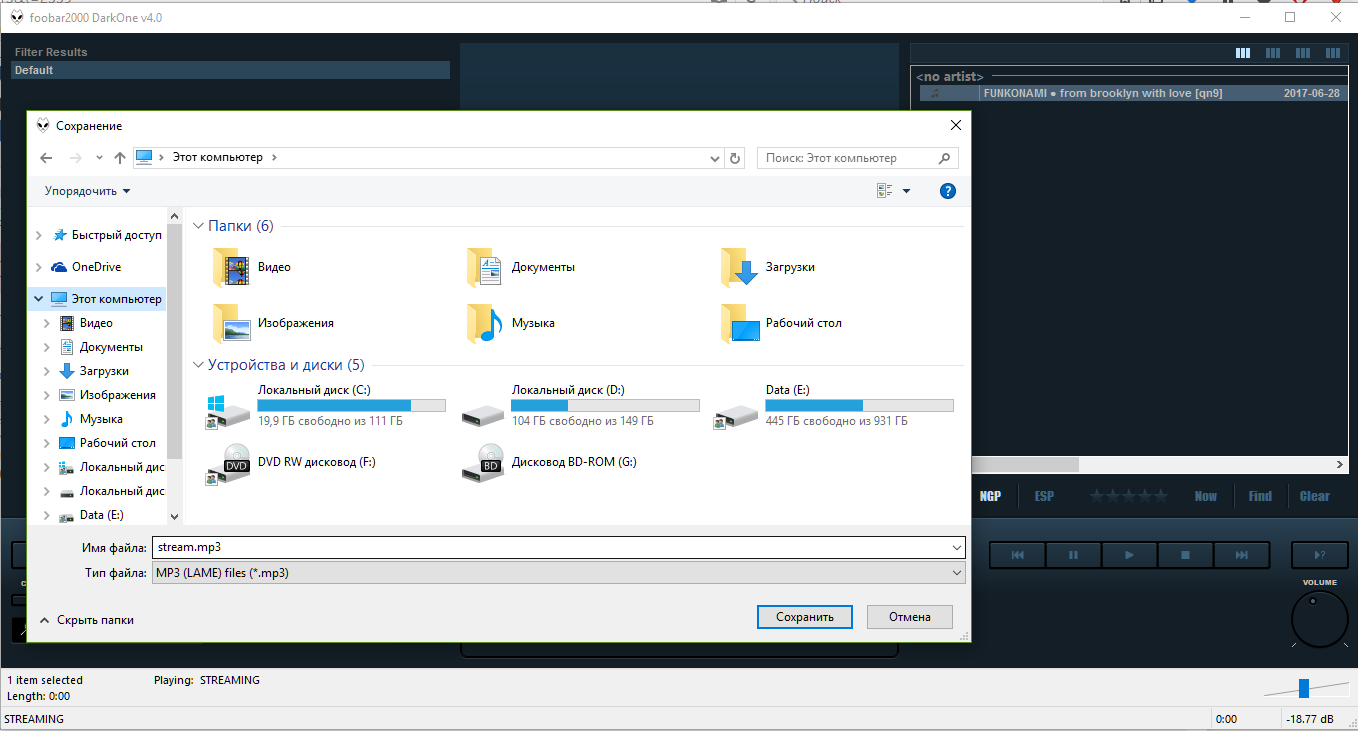Pause playback with the pause button
Viewport: 1358px width, 731px height.
click(1073, 555)
